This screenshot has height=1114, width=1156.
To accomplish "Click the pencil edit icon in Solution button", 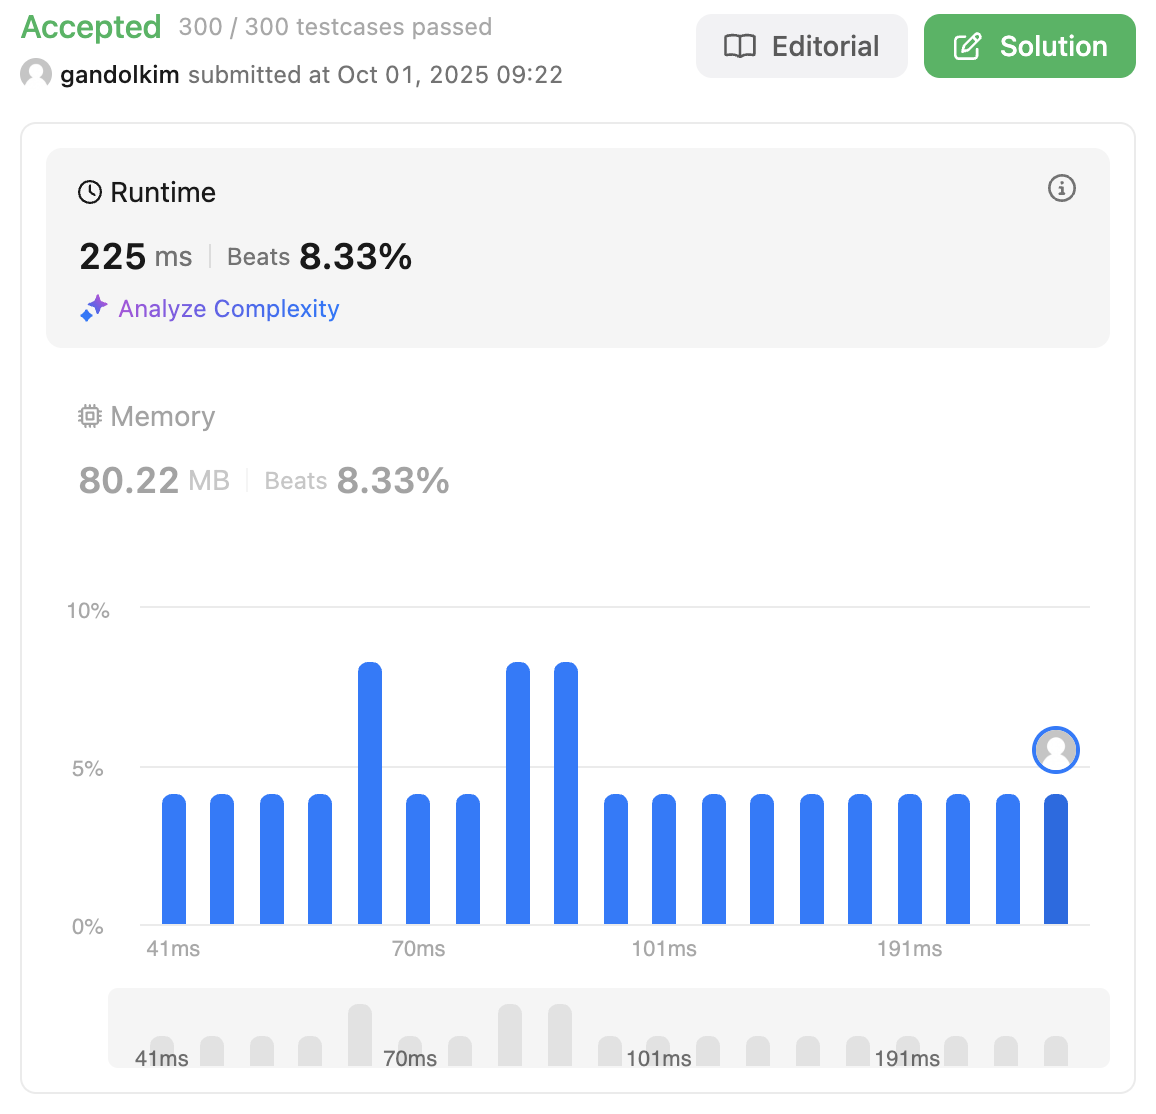I will [x=967, y=46].
